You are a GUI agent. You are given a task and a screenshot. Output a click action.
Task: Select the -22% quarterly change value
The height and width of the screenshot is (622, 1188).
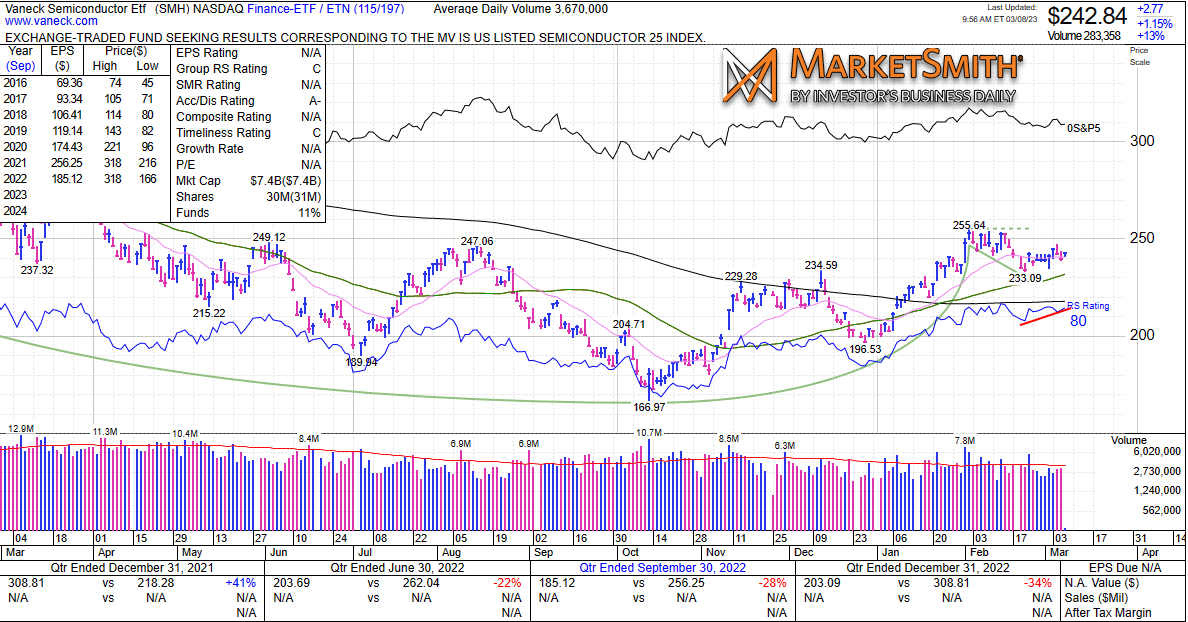507,583
